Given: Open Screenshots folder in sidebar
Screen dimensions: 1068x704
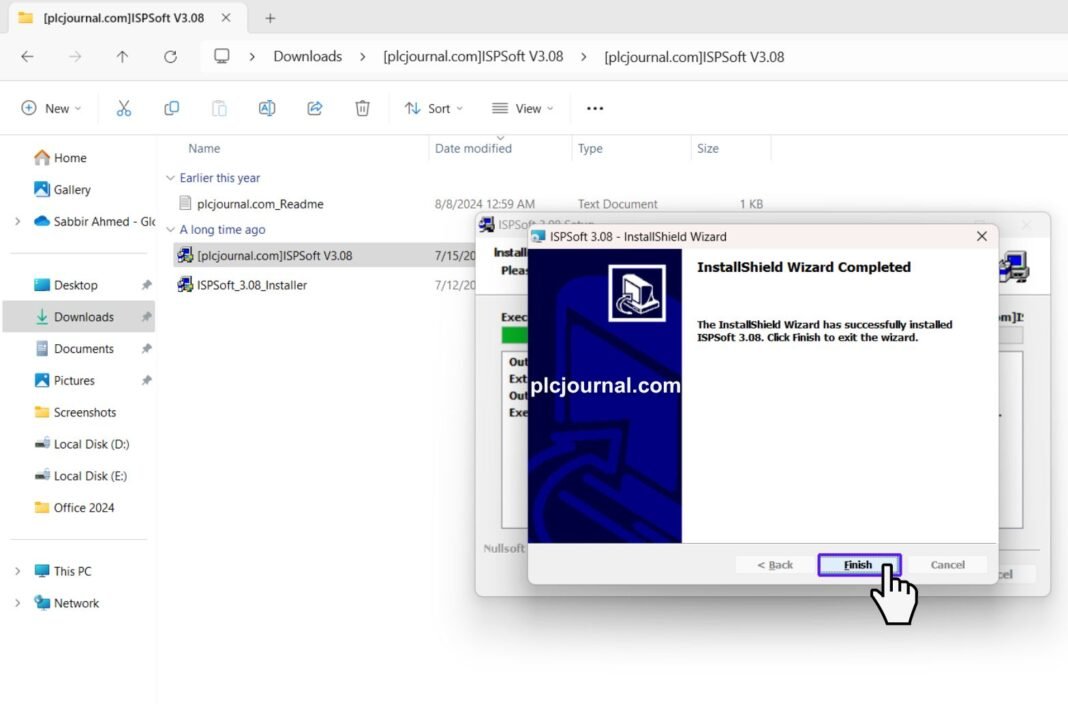Looking at the screenshot, I should click(84, 412).
